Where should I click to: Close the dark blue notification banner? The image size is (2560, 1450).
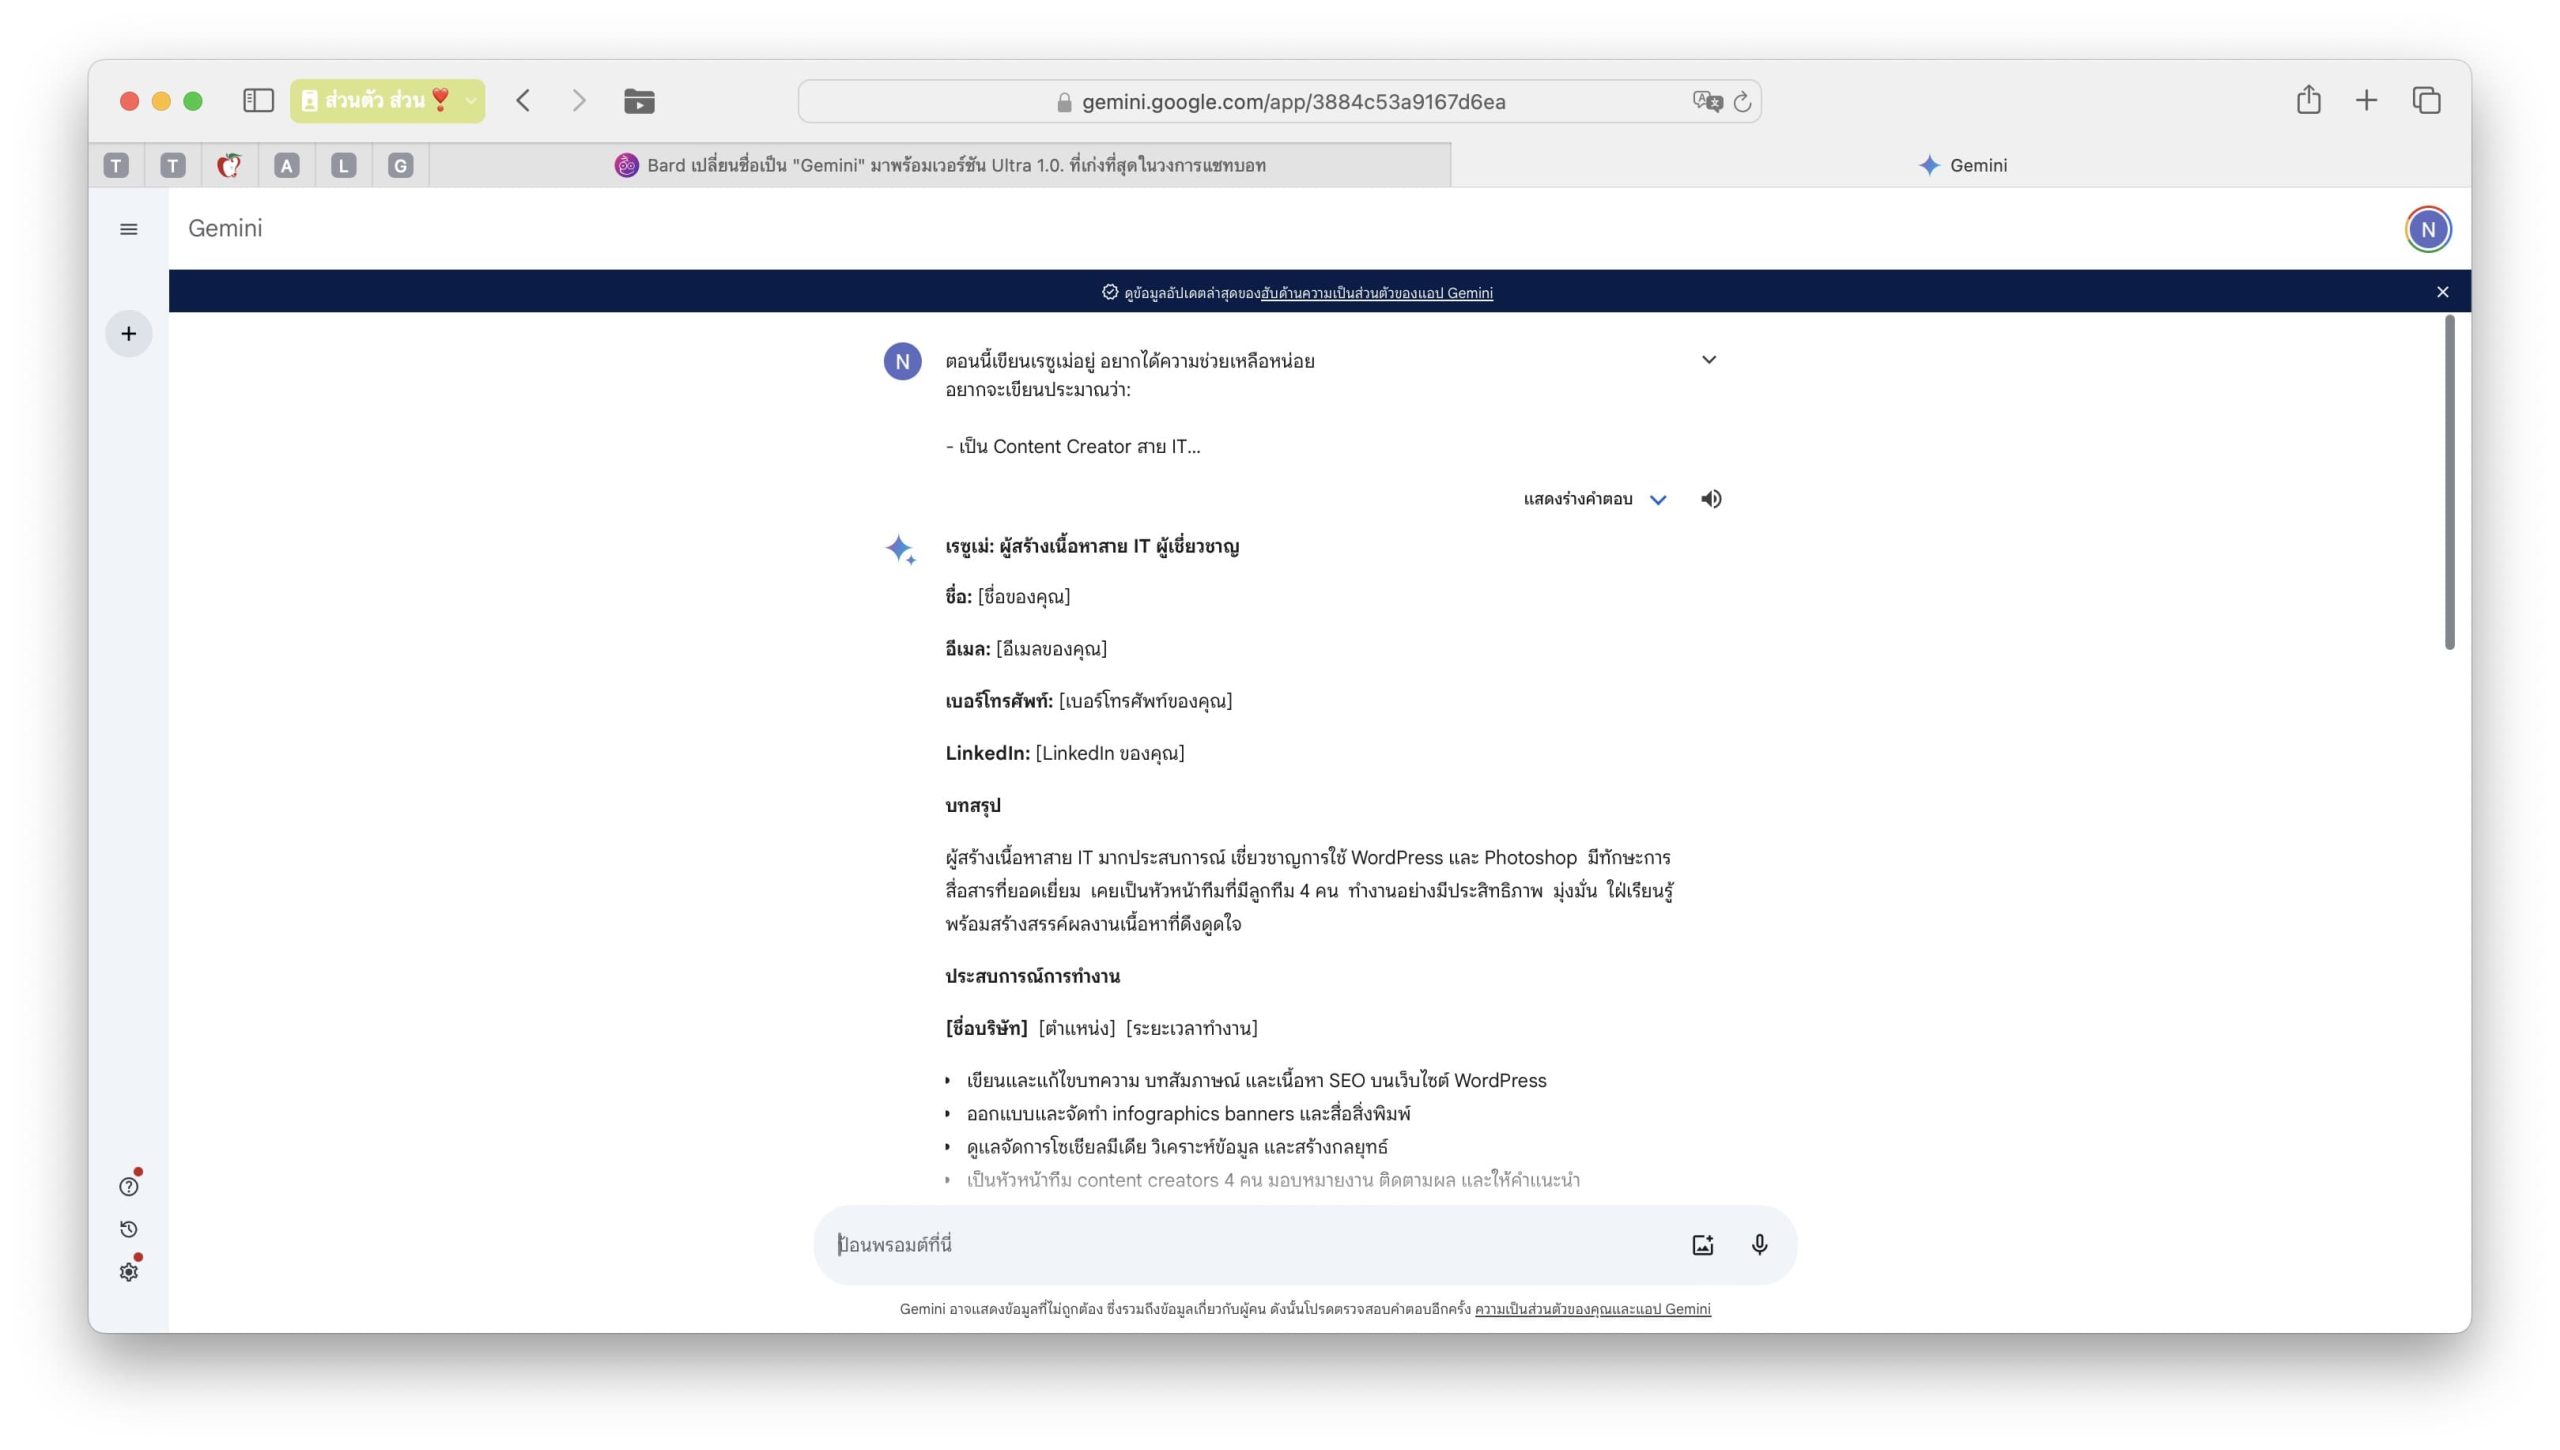[x=2442, y=292]
